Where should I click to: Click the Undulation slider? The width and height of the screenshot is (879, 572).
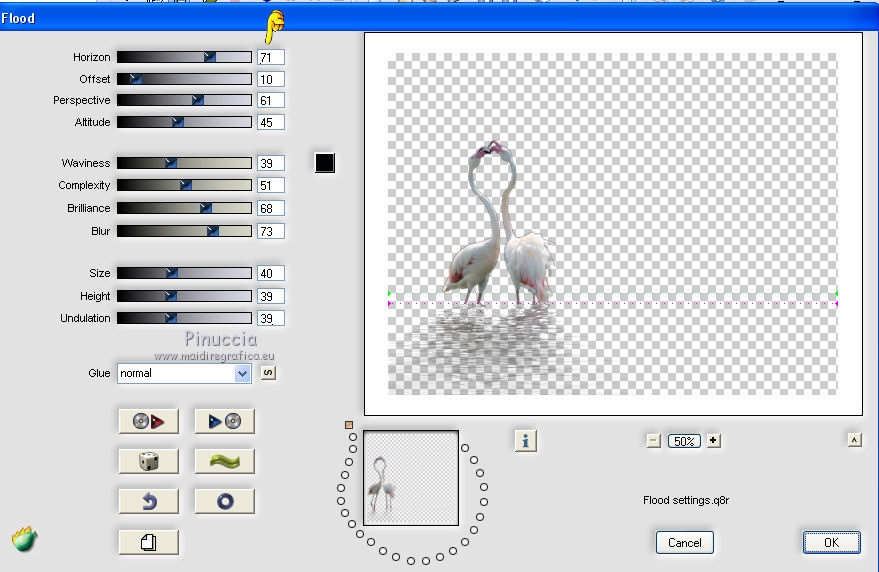point(184,318)
